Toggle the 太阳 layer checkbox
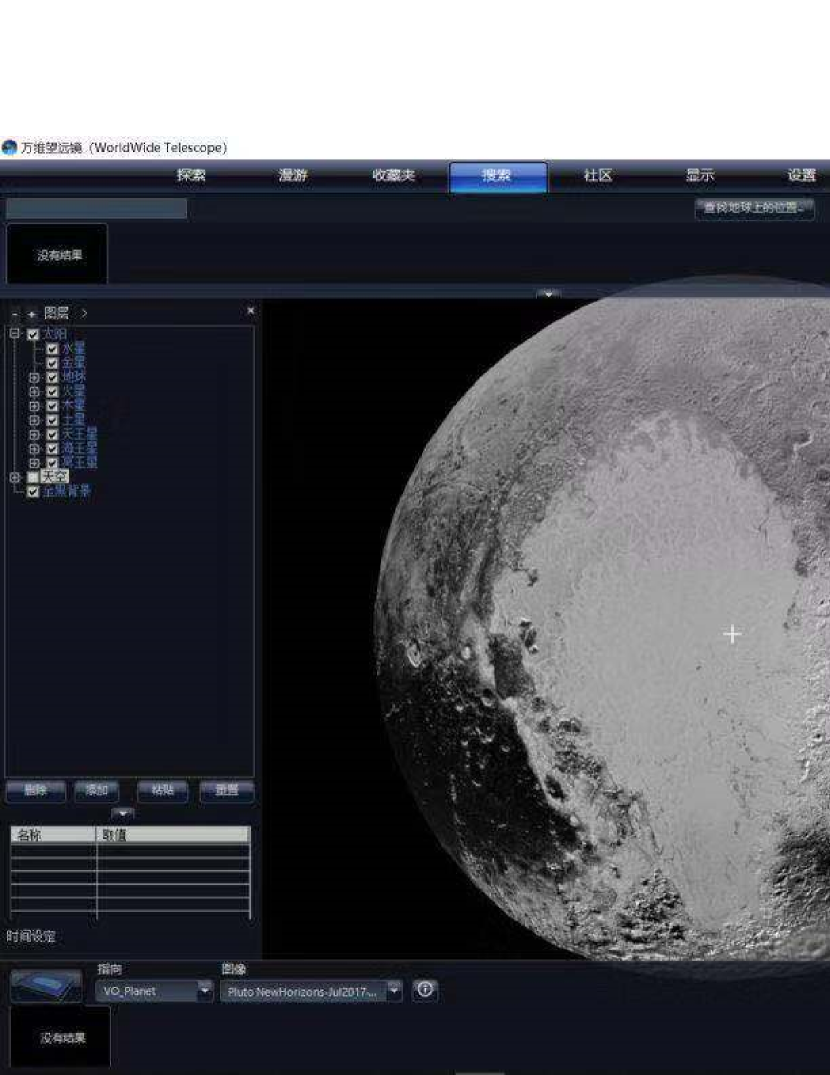830x1075 pixels. click(33, 335)
